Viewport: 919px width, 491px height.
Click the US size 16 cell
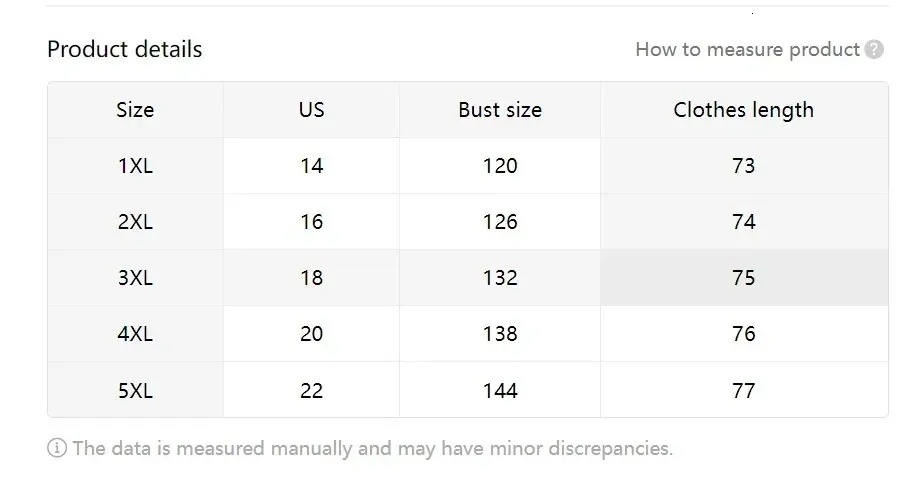311,222
